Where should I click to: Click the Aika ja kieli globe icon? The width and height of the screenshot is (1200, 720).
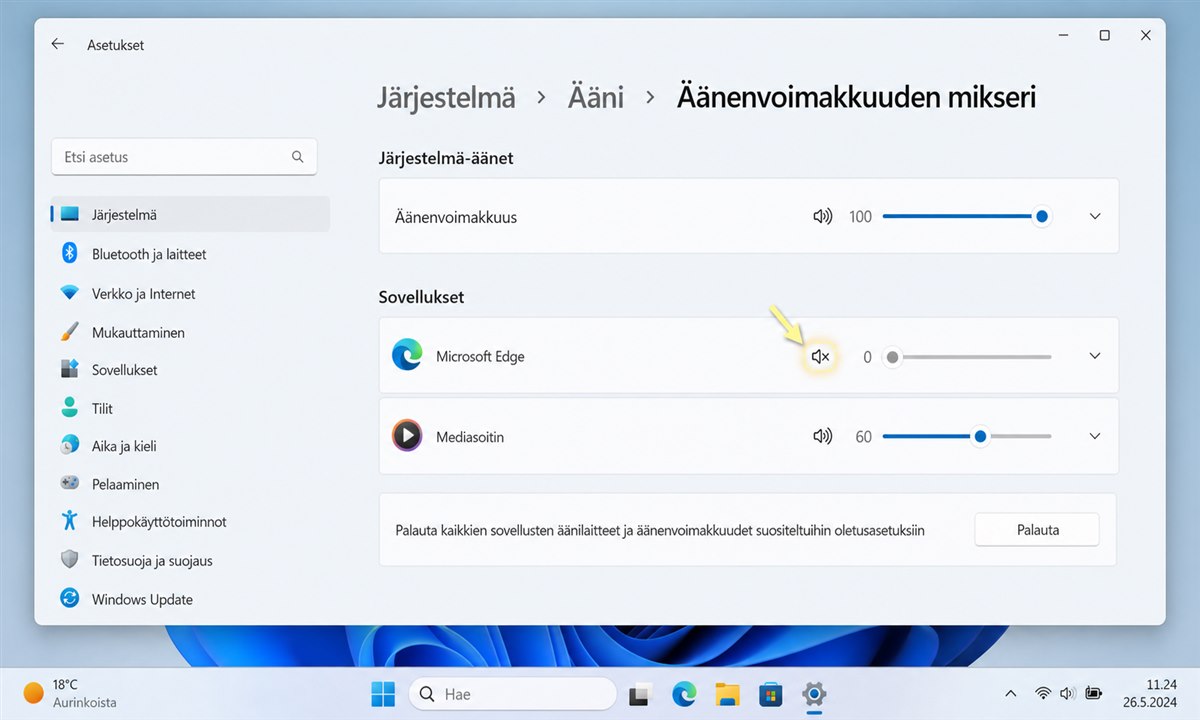[x=69, y=445]
